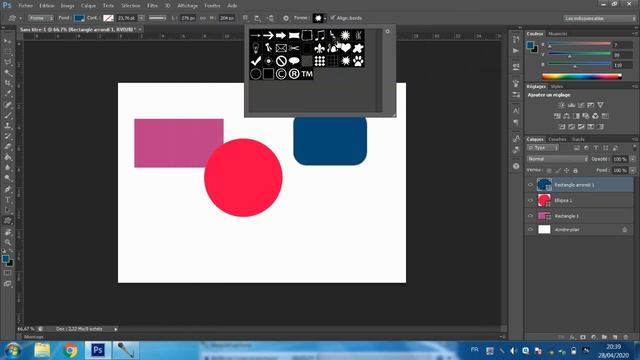The width and height of the screenshot is (640, 360).
Task: Click the fill color Fond swatch
Action: [79, 18]
